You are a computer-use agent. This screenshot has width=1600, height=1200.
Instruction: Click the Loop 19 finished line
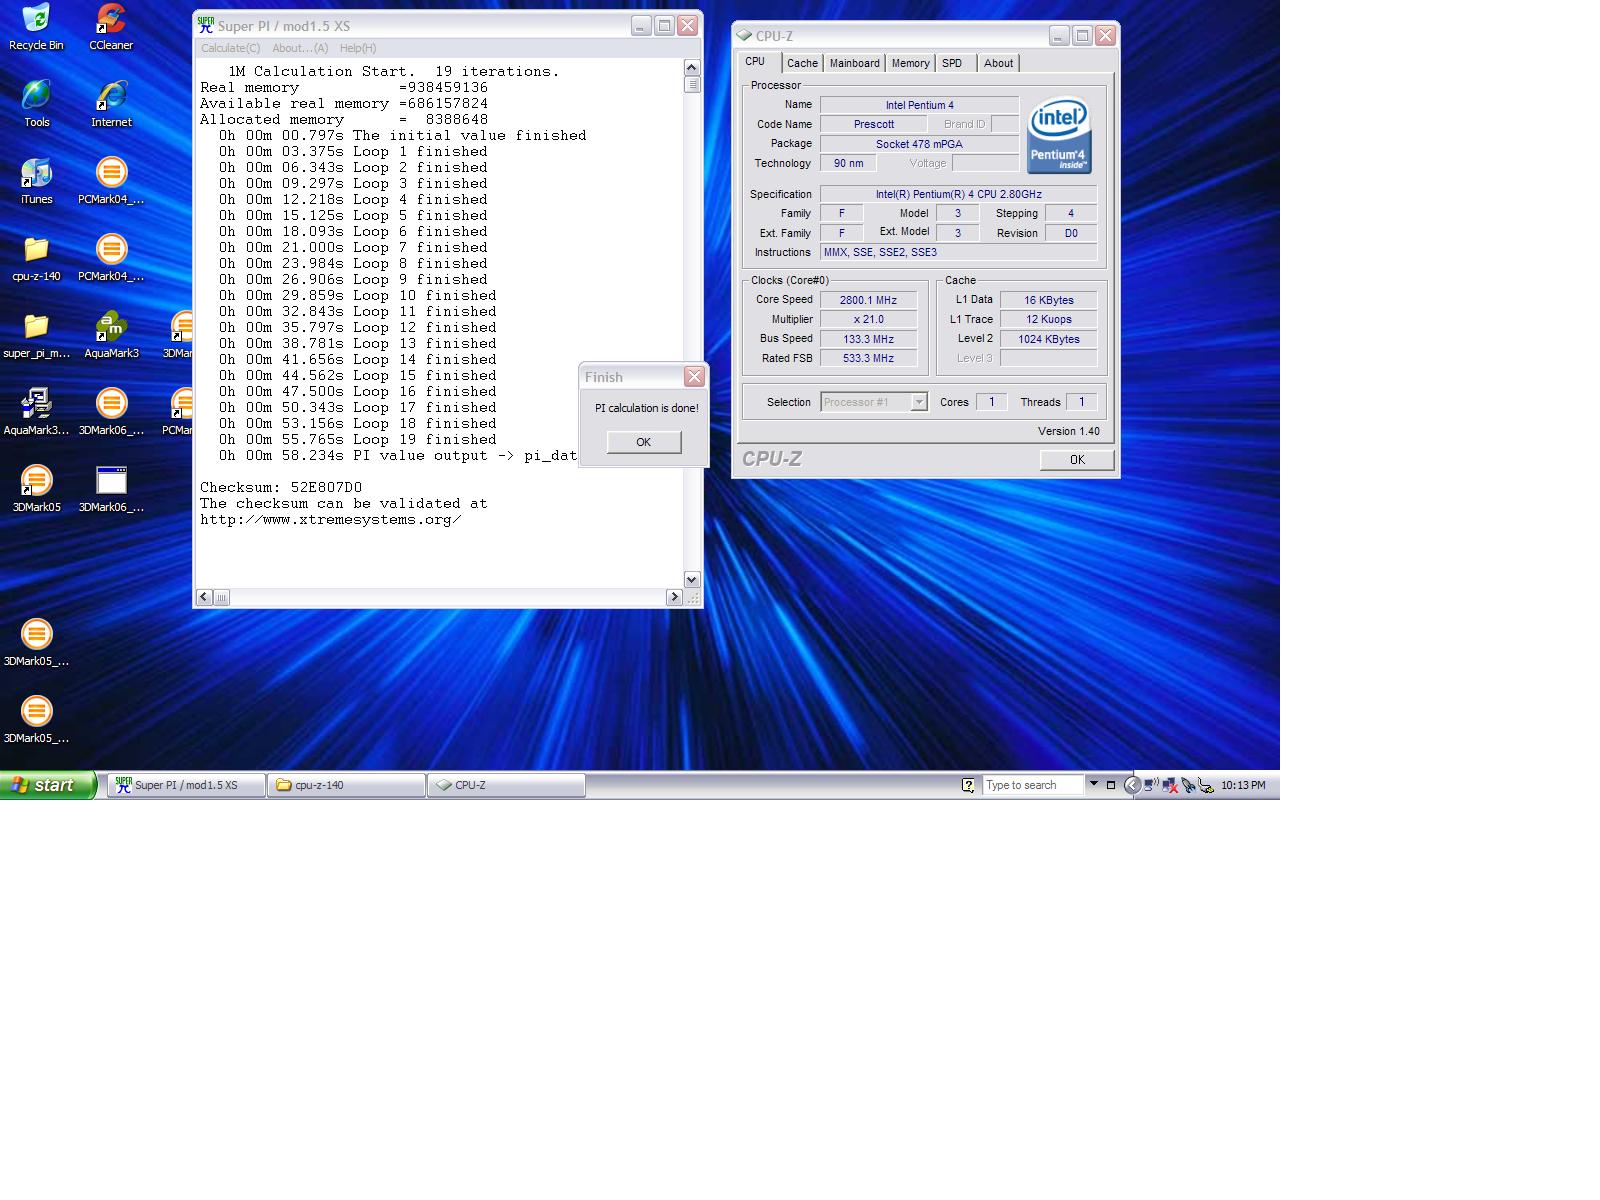tap(358, 439)
